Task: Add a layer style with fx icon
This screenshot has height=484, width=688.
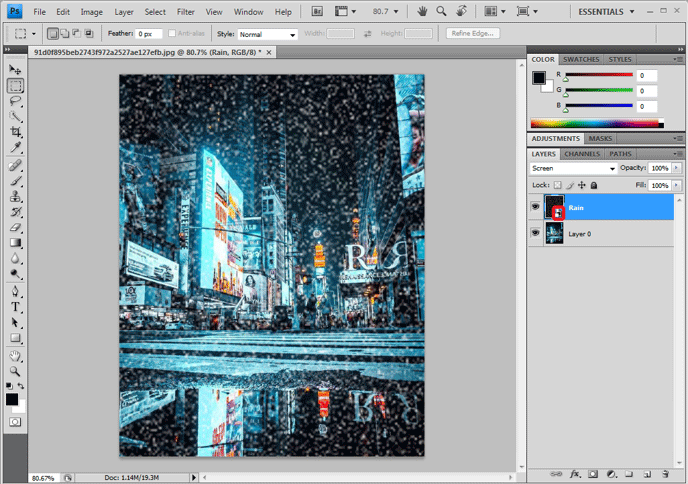Action: [575, 473]
